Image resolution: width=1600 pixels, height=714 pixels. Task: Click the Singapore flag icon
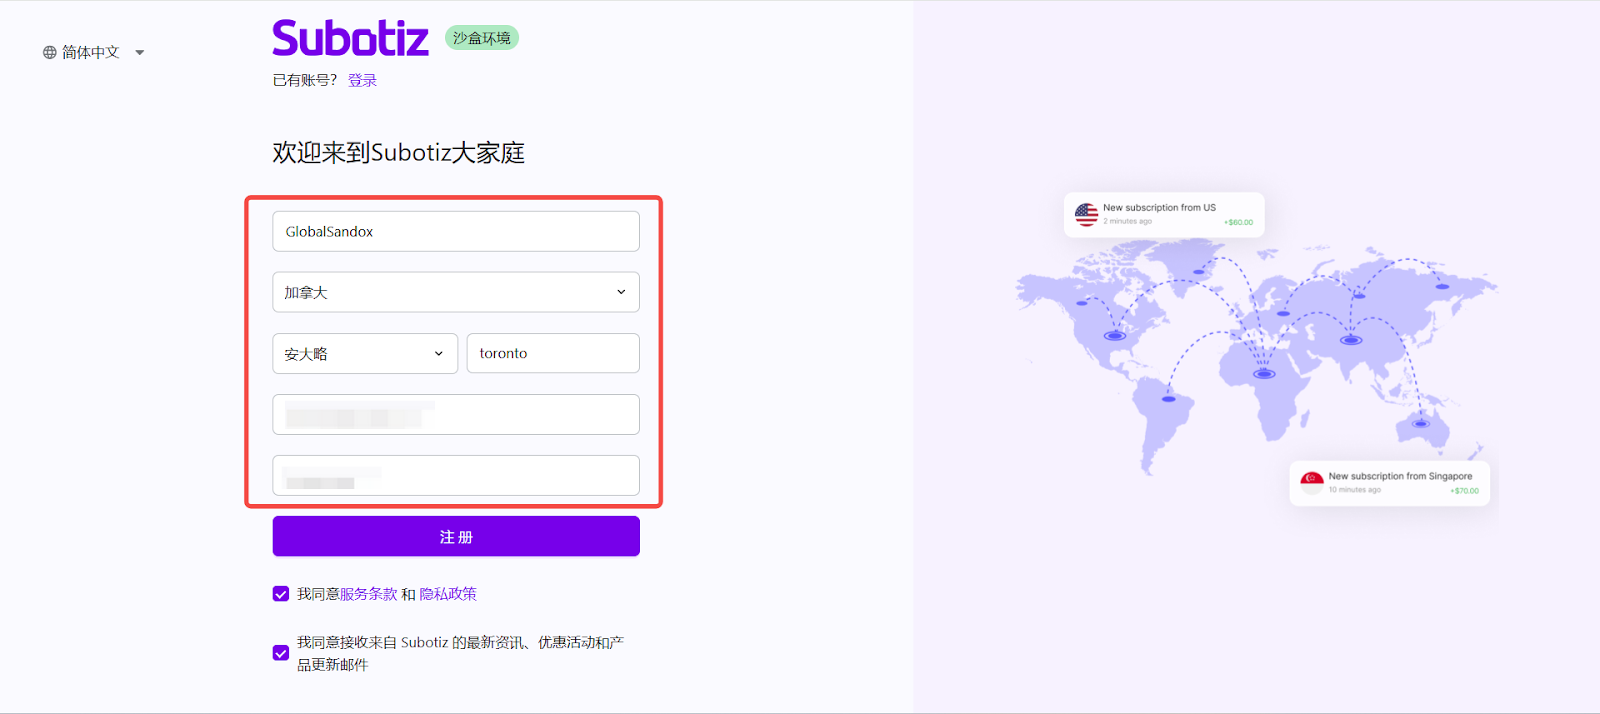1312,483
